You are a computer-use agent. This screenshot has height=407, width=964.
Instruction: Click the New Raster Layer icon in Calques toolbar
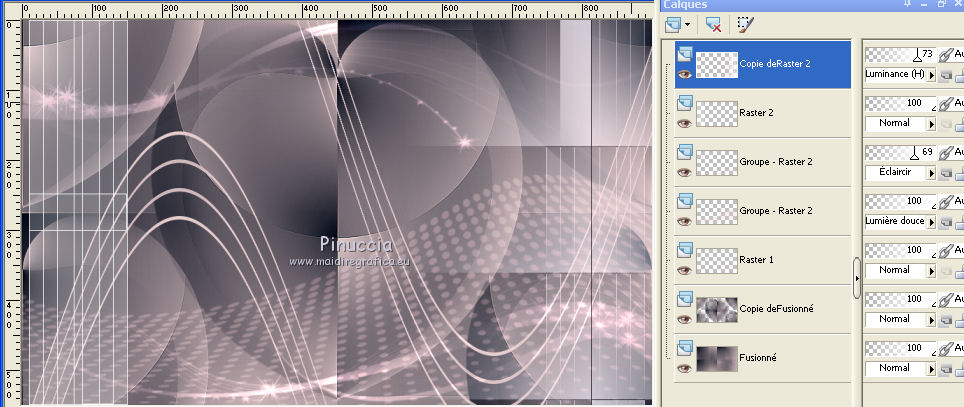pyautogui.click(x=674, y=25)
